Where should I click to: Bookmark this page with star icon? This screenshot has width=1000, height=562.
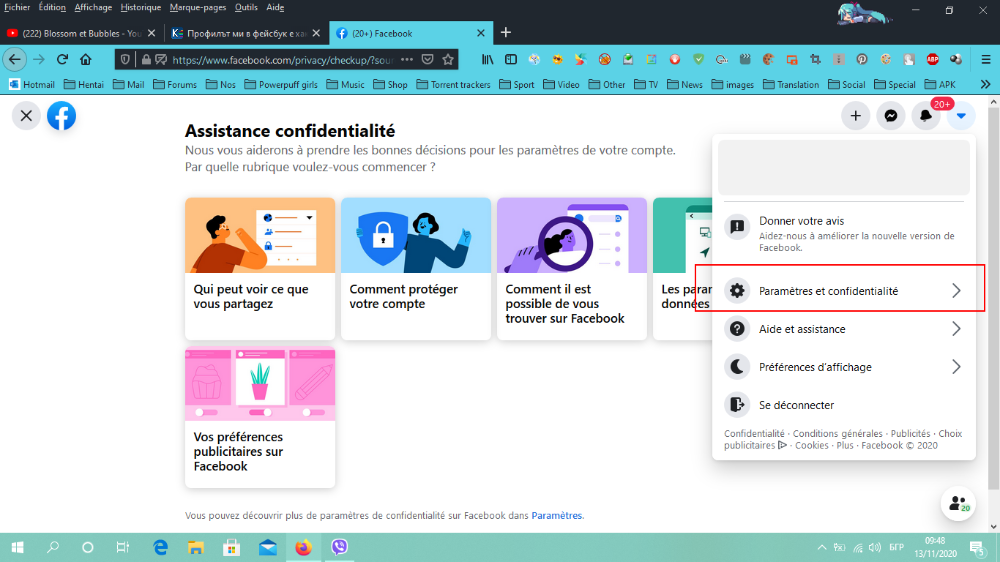pos(448,59)
